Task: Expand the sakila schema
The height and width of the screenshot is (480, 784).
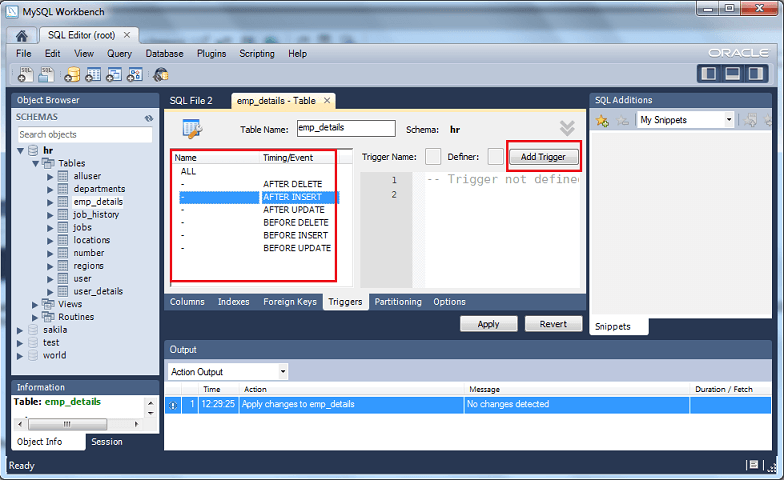Action: pos(20,330)
